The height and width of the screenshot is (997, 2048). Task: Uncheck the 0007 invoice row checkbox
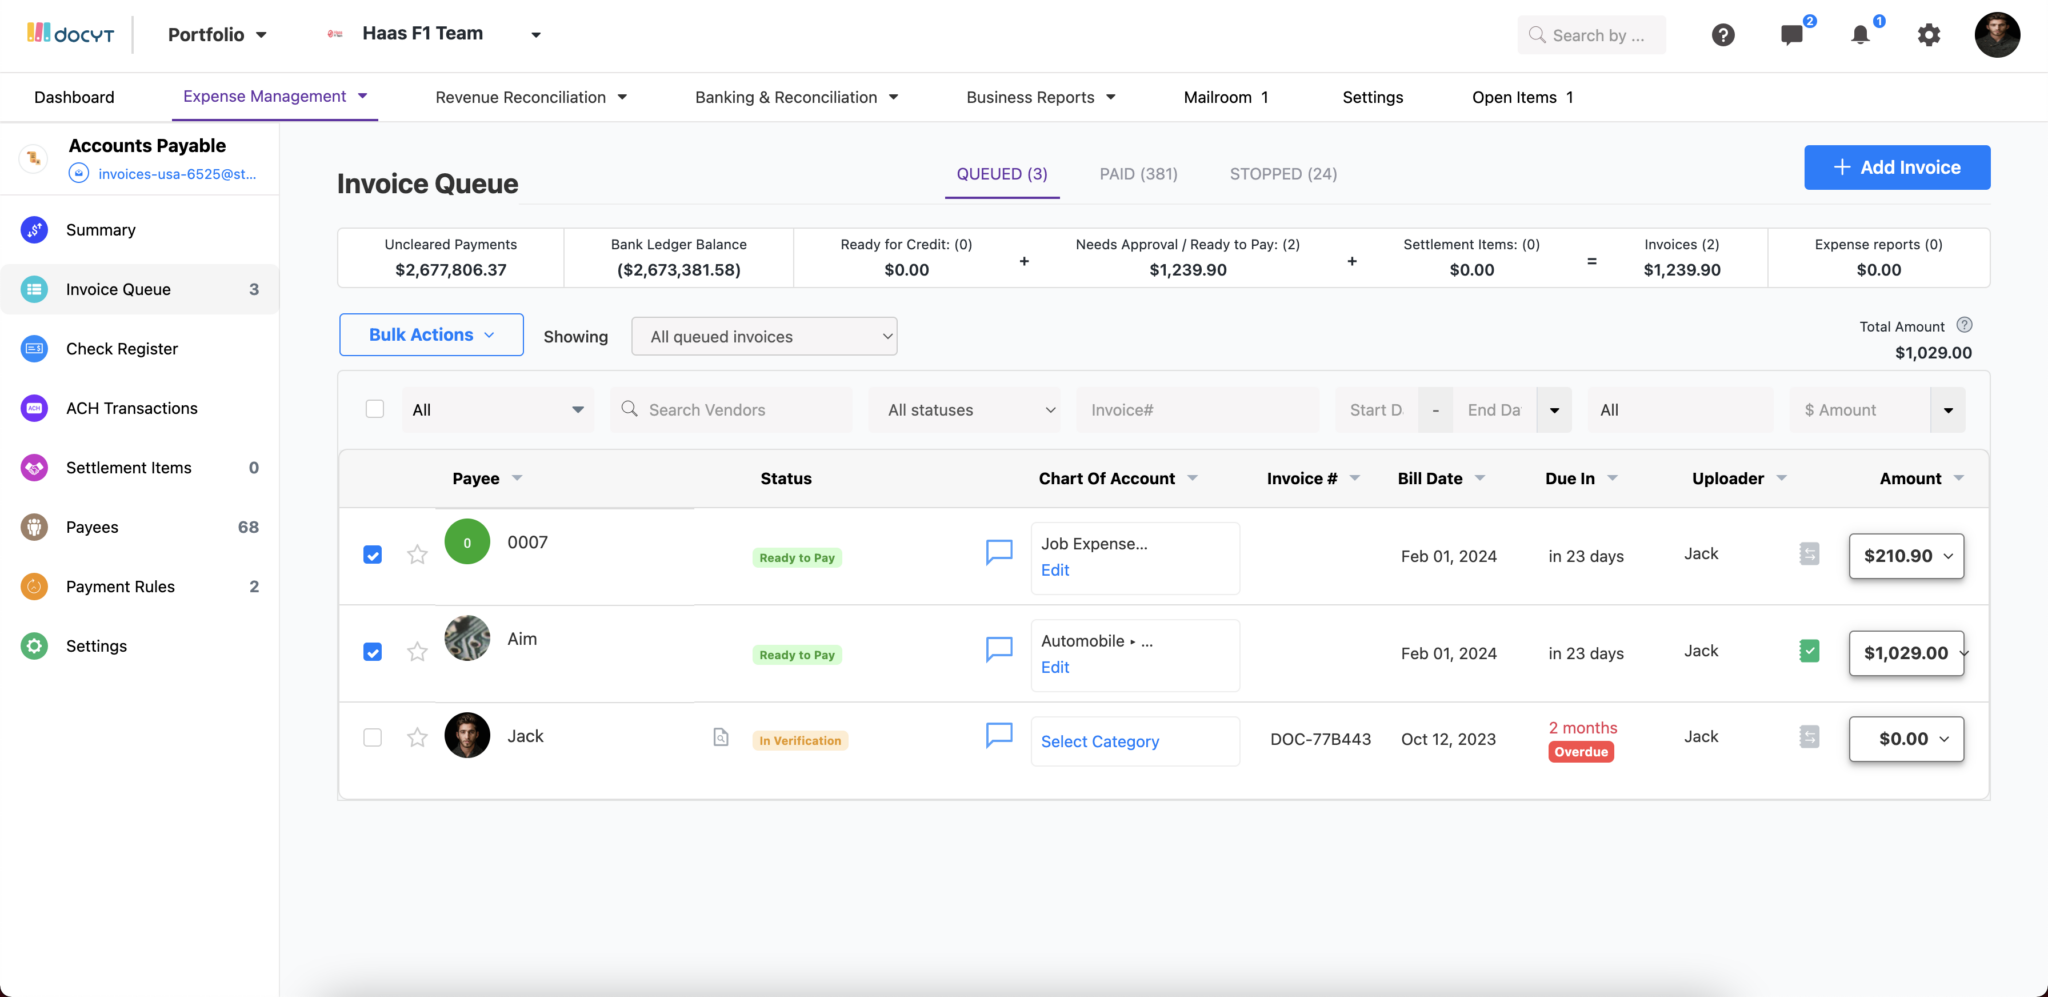[x=372, y=554]
